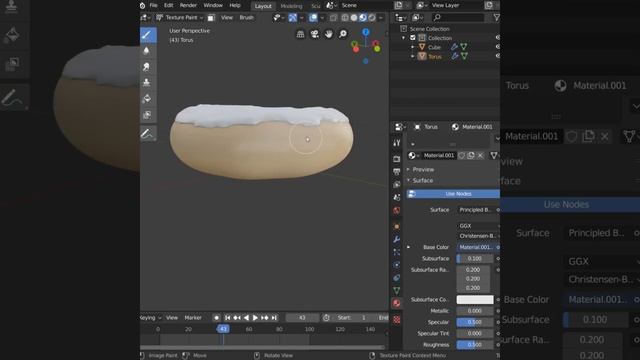Image resolution: width=640 pixels, height=360 pixels.
Task: Open the Modifiers wrench tab
Action: [x=397, y=239]
